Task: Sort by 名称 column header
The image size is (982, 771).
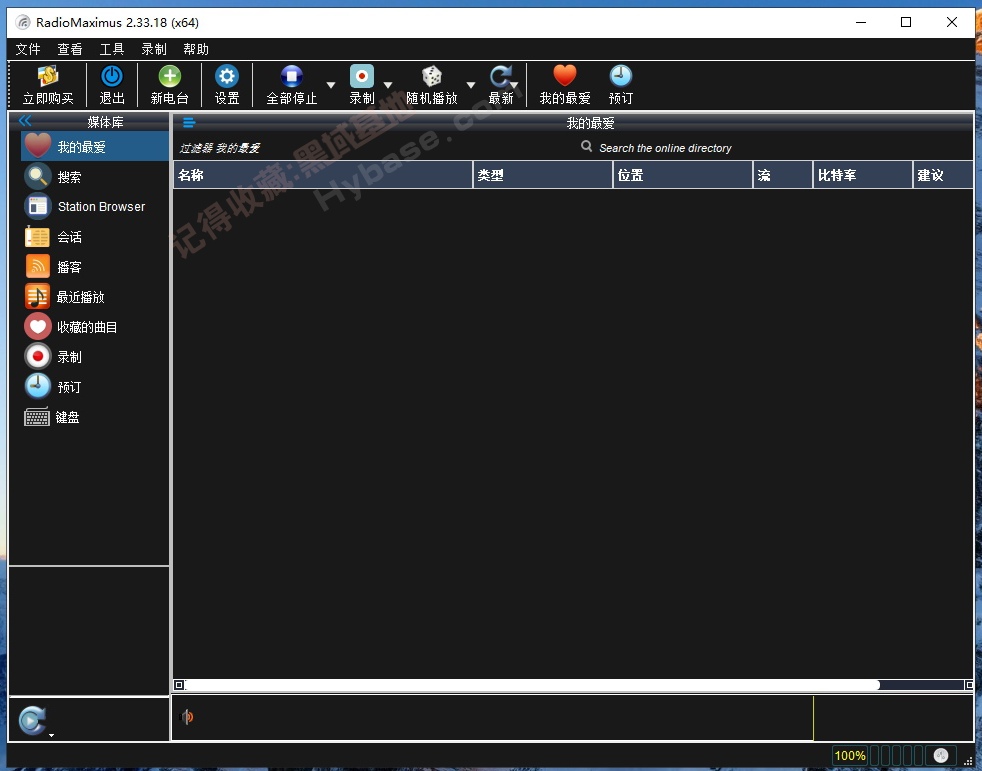Action: [x=323, y=175]
